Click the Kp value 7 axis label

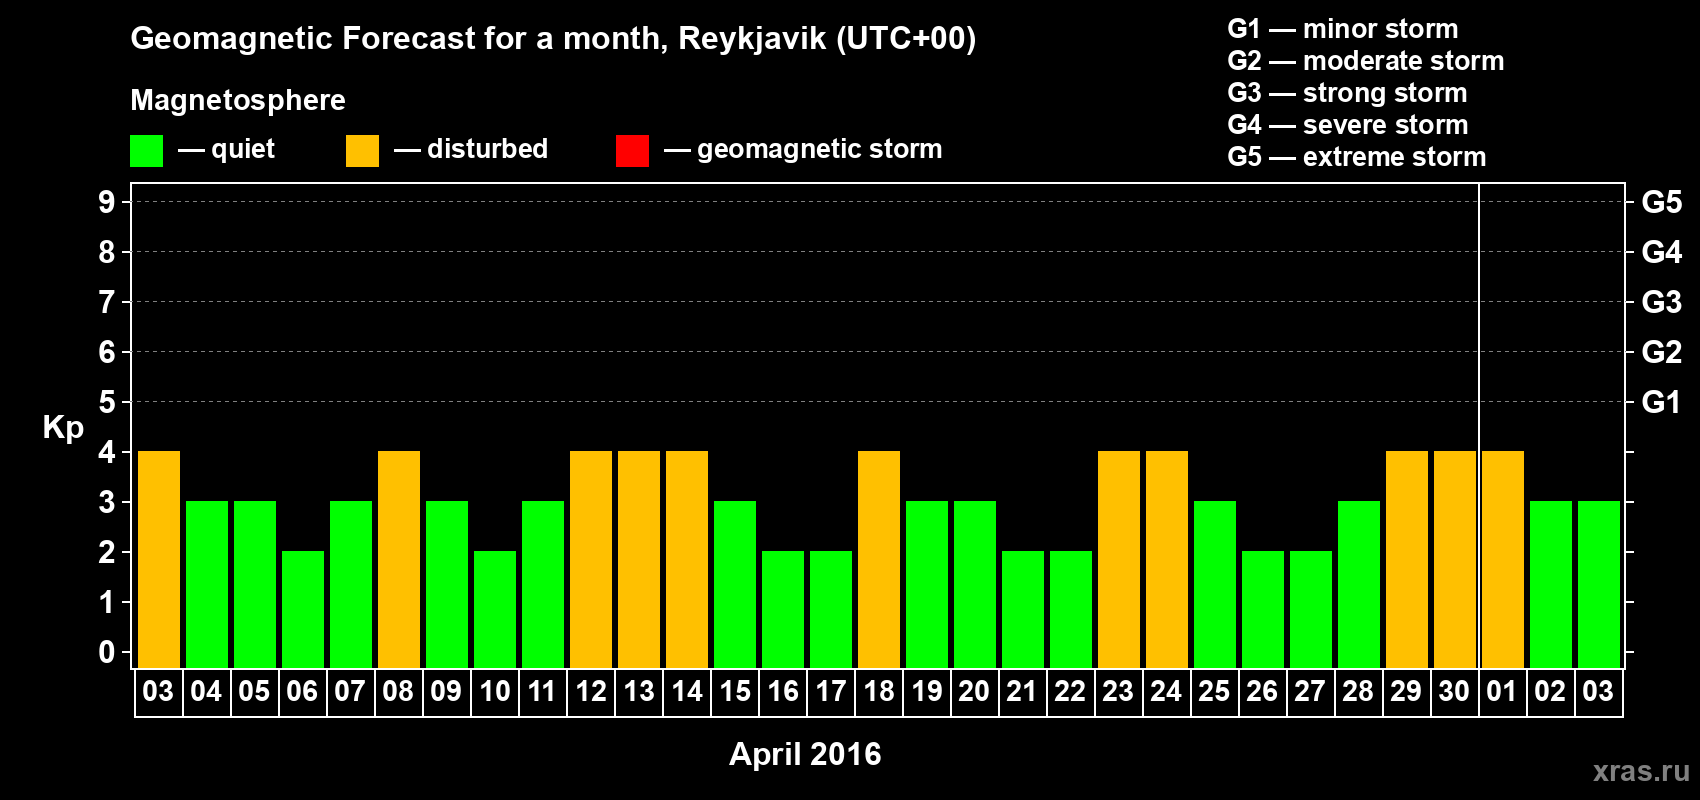[x=107, y=302]
